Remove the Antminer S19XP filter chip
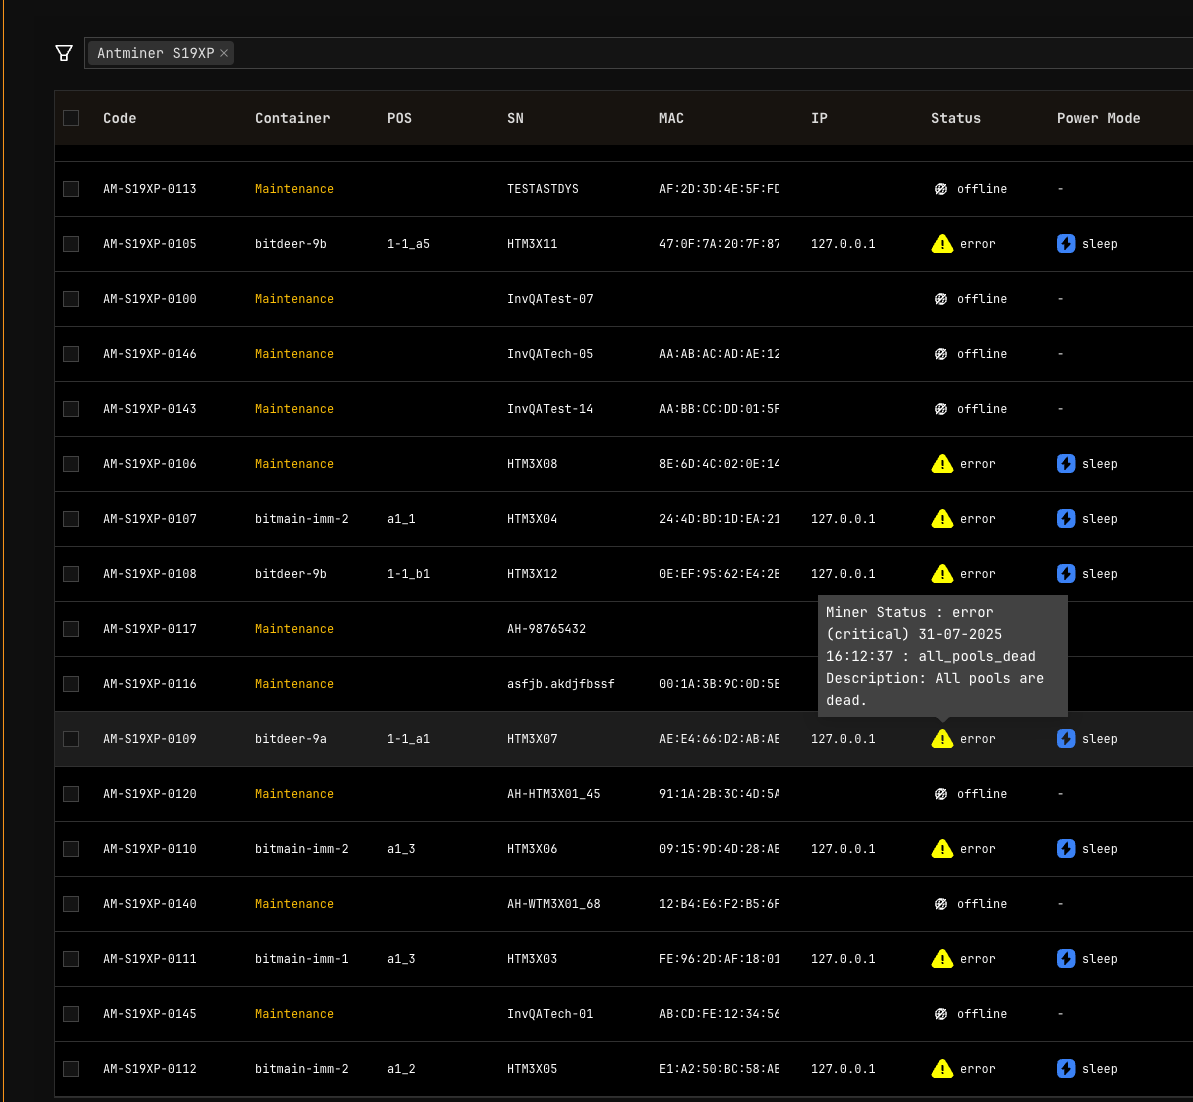 pos(224,52)
